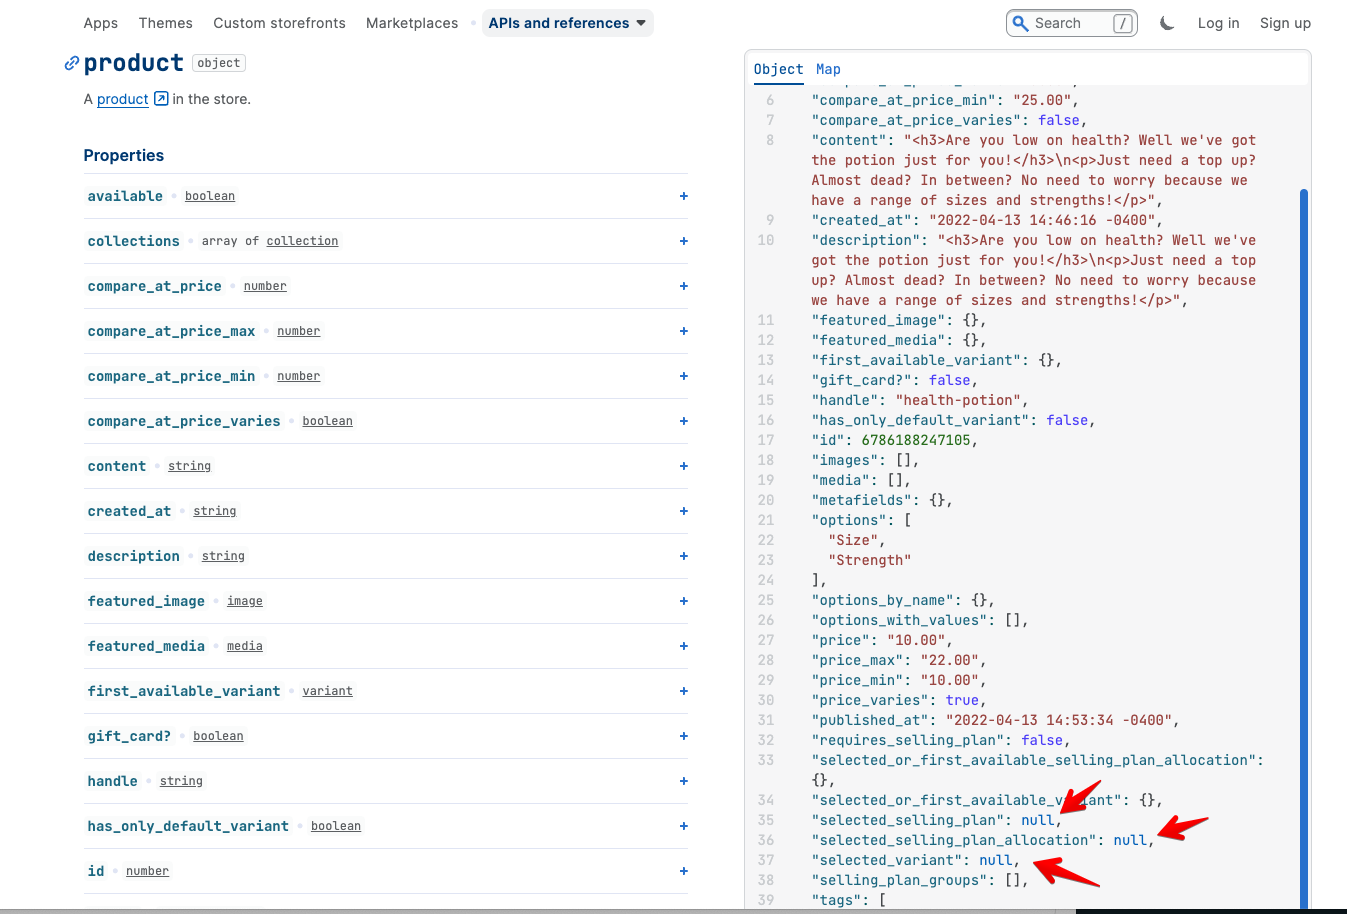Image resolution: width=1347 pixels, height=914 pixels.
Task: Click the plus icon on the handle row
Action: point(684,781)
